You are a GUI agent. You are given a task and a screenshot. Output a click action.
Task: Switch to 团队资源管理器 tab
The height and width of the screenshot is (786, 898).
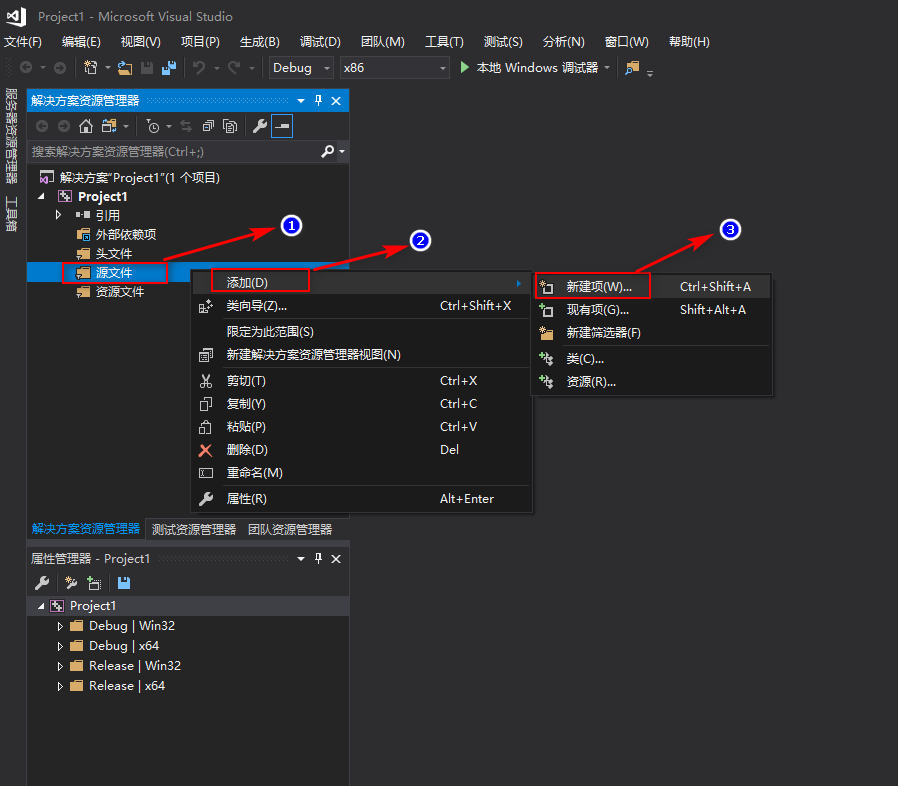[290, 529]
